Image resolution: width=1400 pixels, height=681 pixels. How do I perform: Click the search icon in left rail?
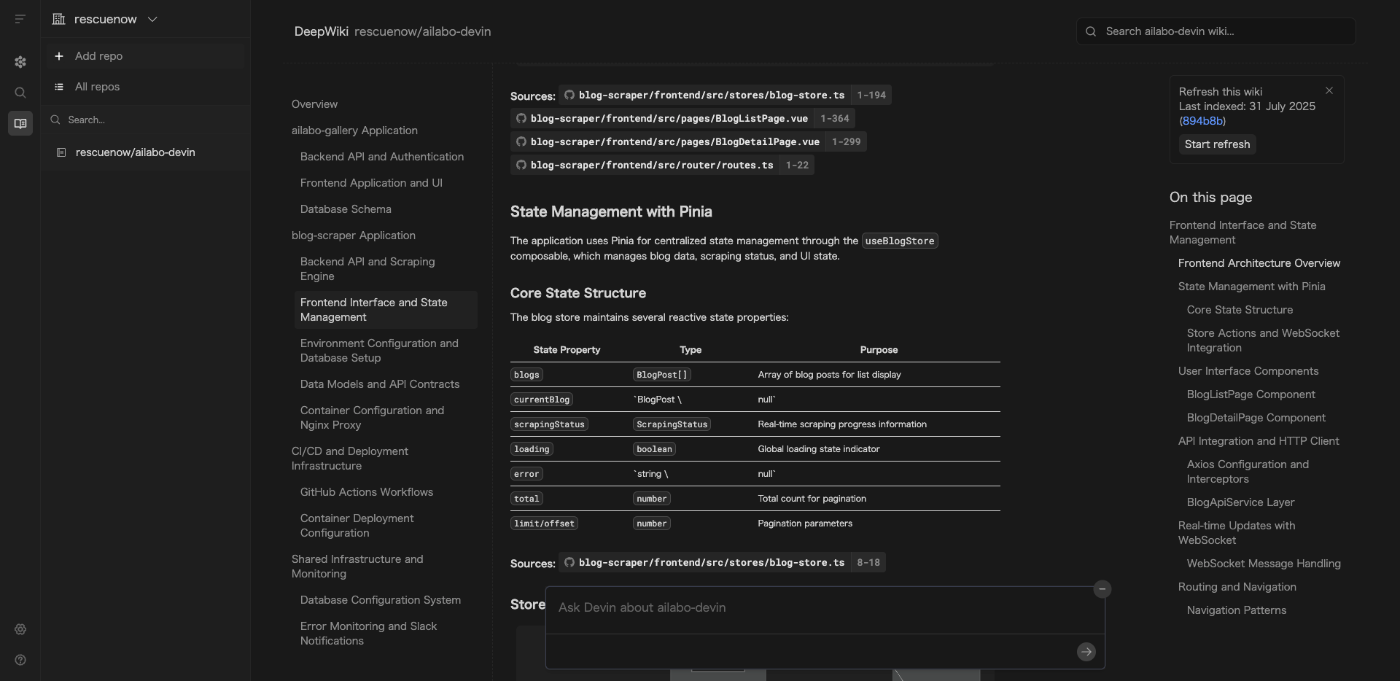point(20,93)
